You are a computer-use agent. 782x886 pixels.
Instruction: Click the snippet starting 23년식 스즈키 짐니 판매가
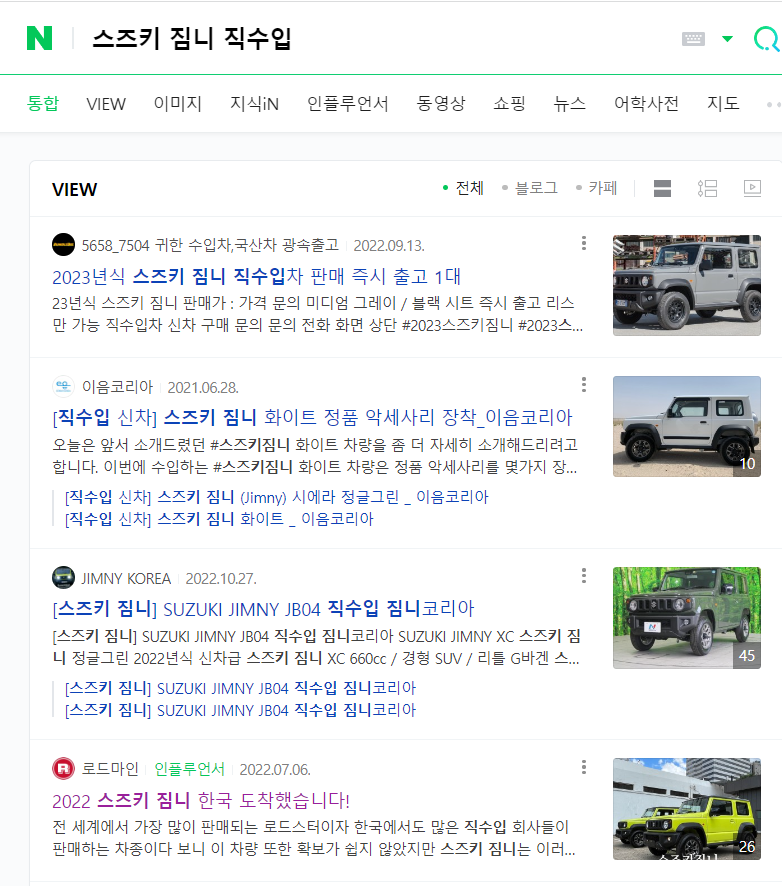coord(318,314)
